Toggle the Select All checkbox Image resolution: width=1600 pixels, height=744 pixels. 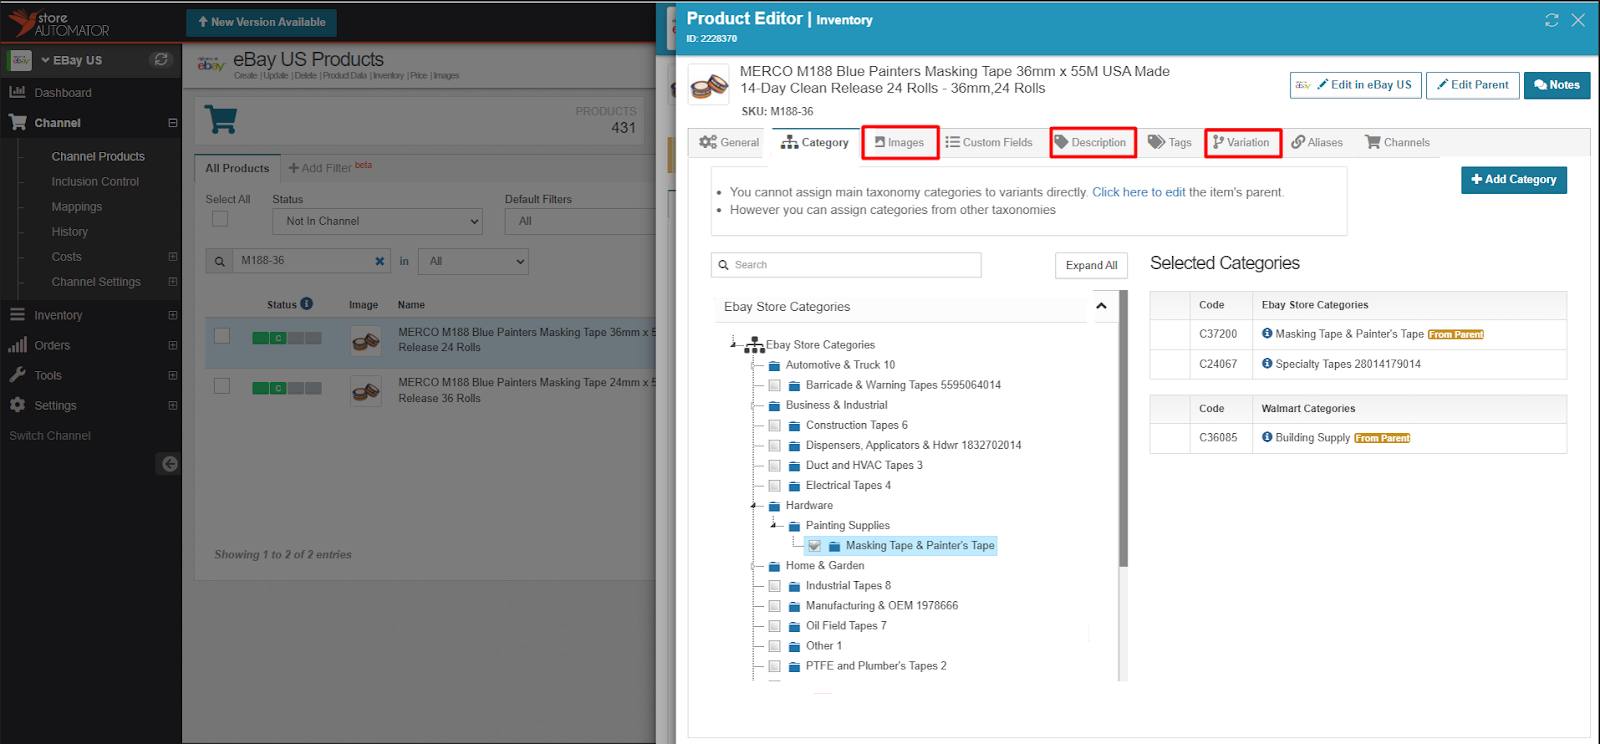(220, 219)
